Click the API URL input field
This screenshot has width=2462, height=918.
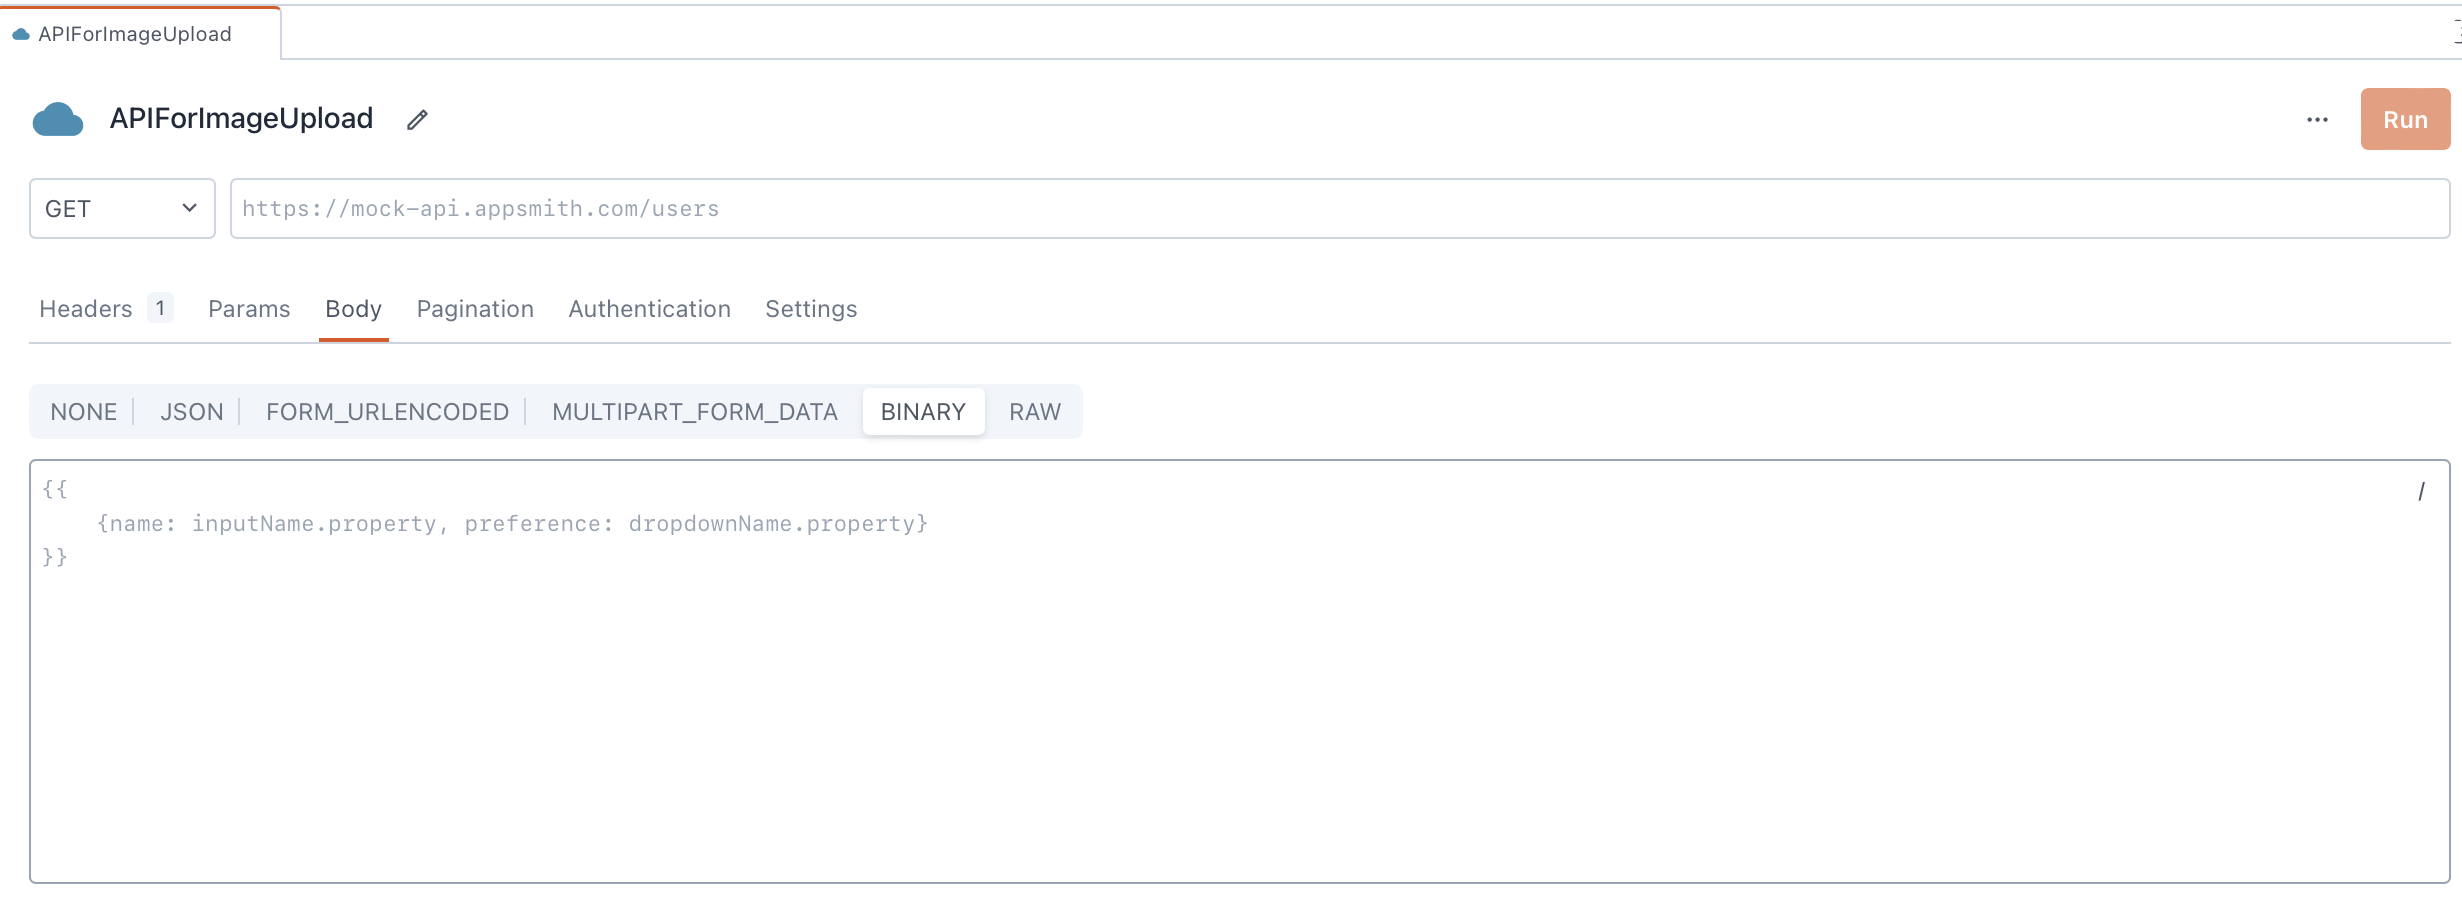click(1340, 208)
